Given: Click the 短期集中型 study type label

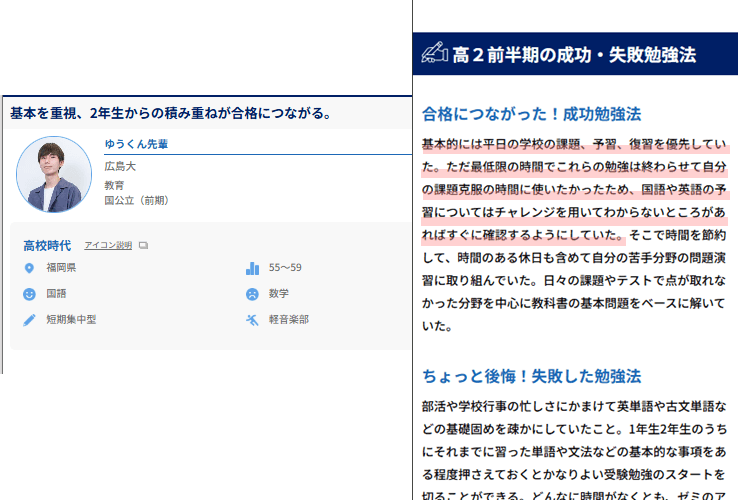Looking at the screenshot, I should 71,319.
